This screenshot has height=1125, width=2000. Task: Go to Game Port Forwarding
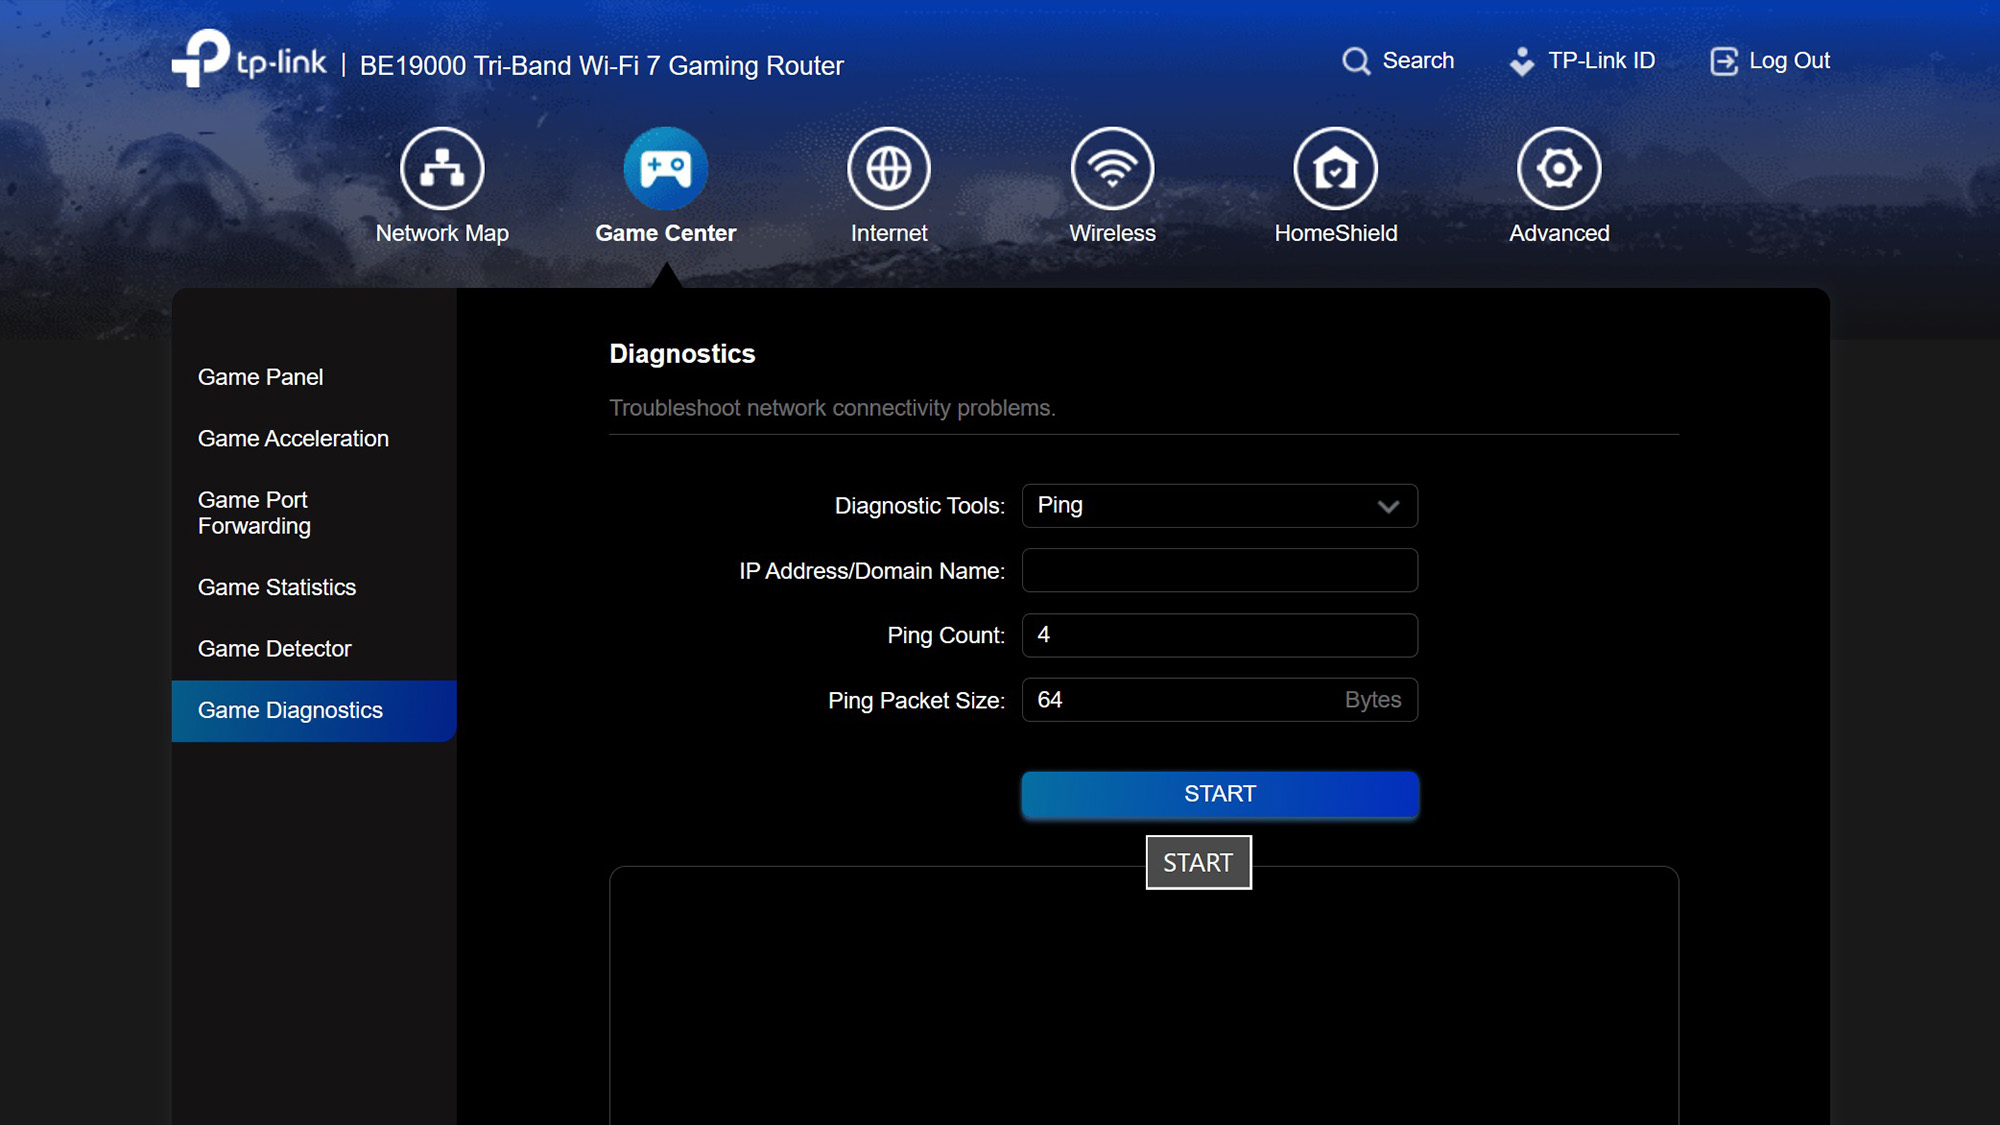(x=254, y=512)
